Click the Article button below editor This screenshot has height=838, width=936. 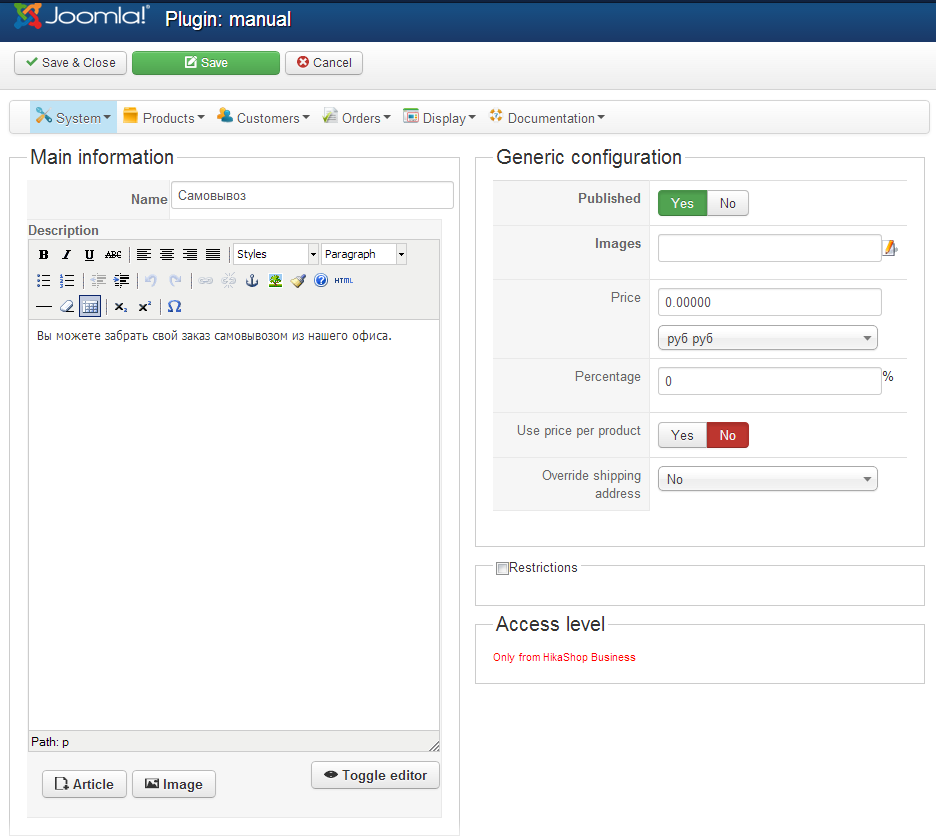tap(84, 784)
